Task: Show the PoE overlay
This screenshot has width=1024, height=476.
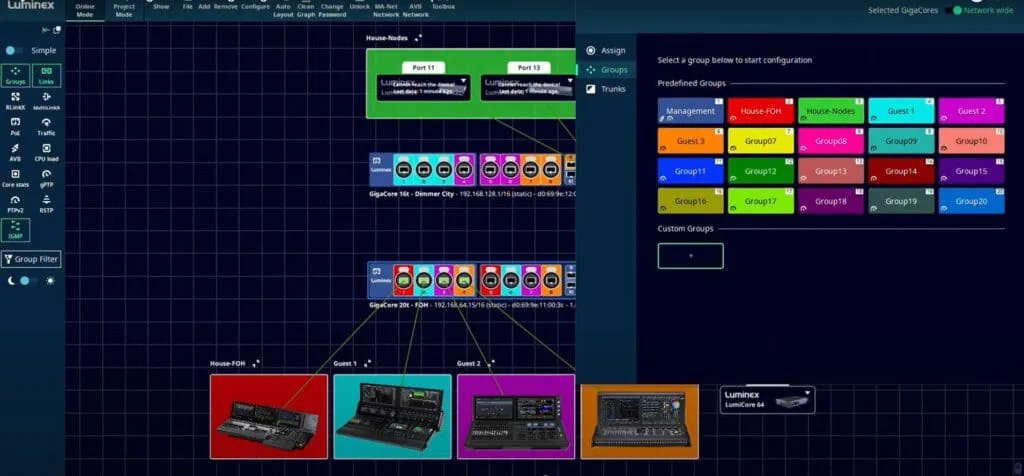Action: click(16, 127)
